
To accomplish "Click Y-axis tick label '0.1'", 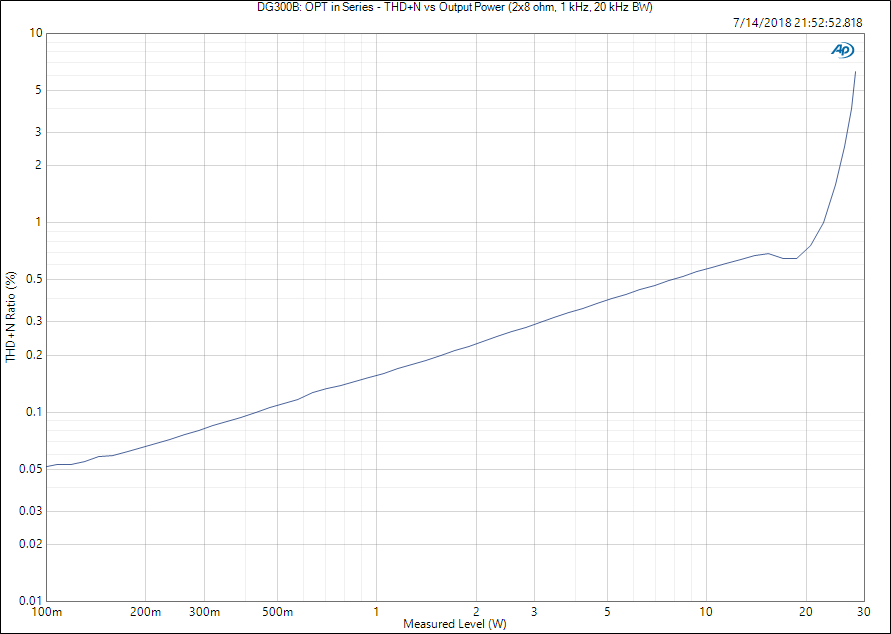I will [x=34, y=412].
